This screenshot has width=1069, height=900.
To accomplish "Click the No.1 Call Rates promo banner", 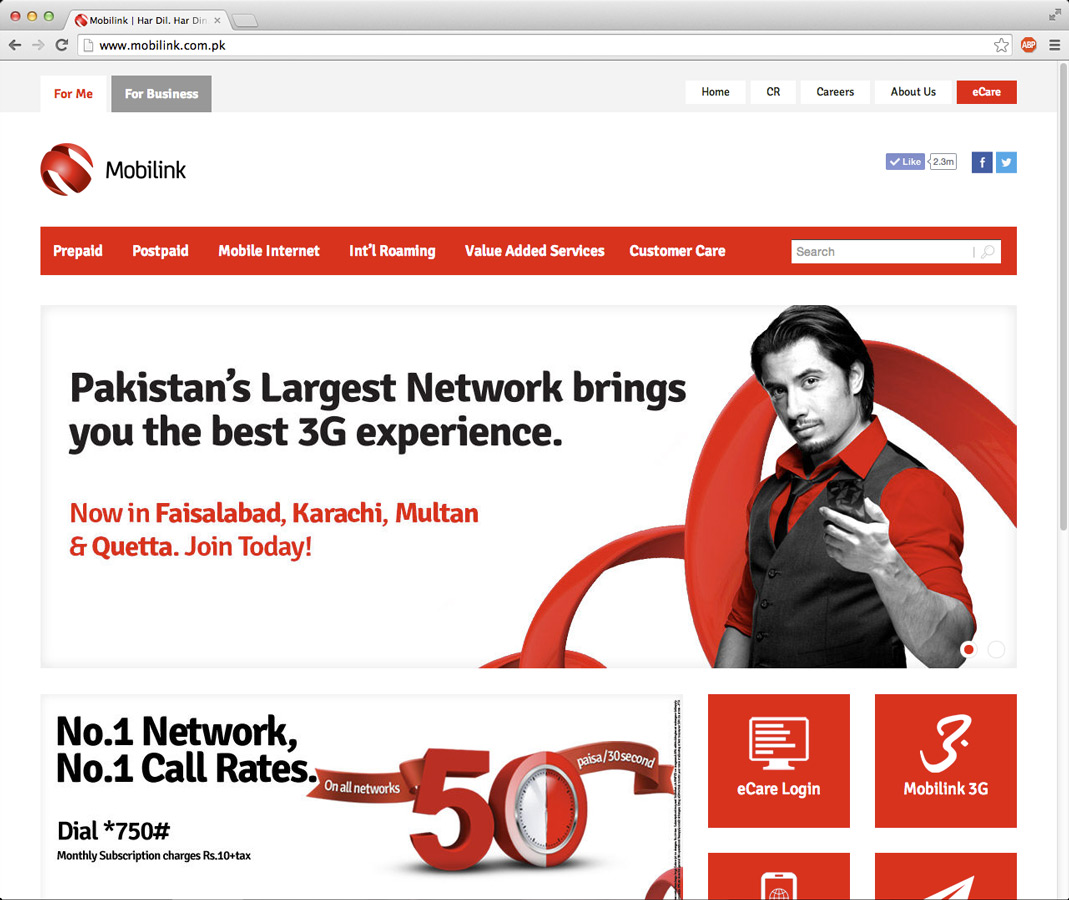I will 361,796.
